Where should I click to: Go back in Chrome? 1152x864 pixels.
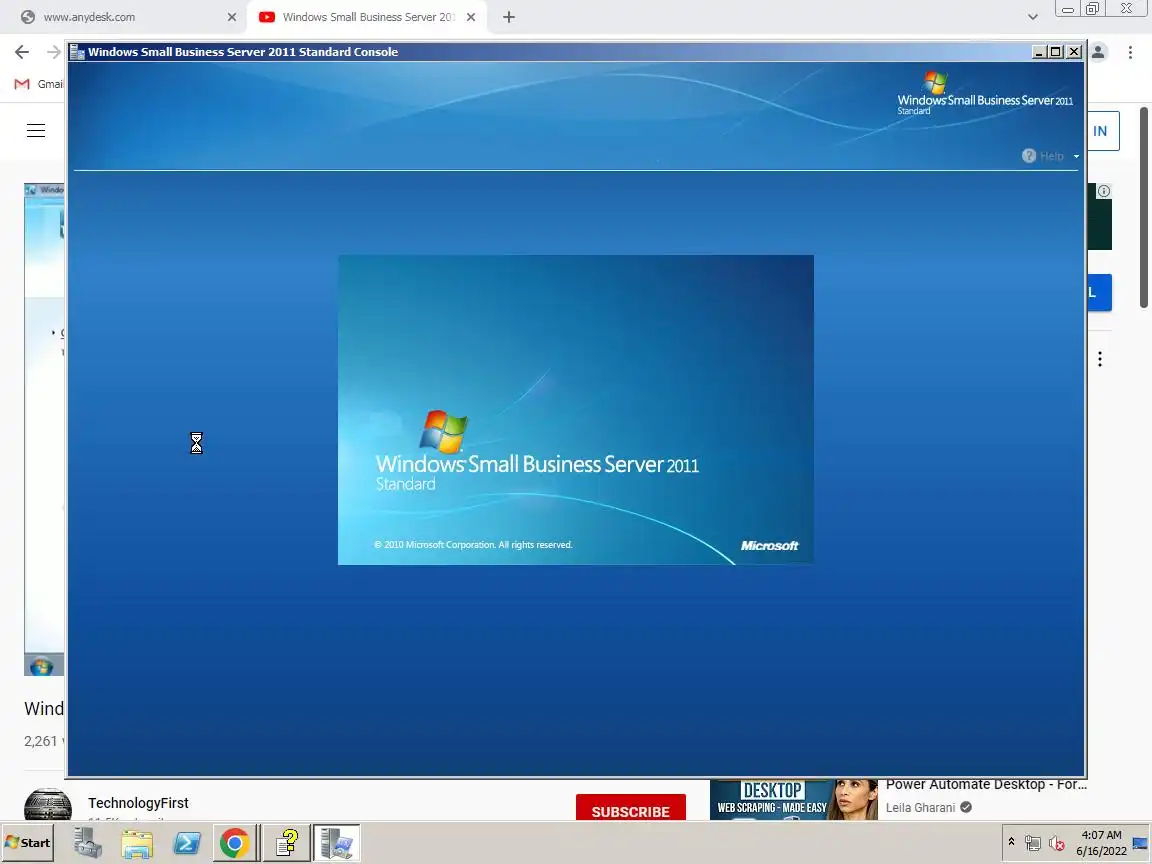tap(22, 52)
